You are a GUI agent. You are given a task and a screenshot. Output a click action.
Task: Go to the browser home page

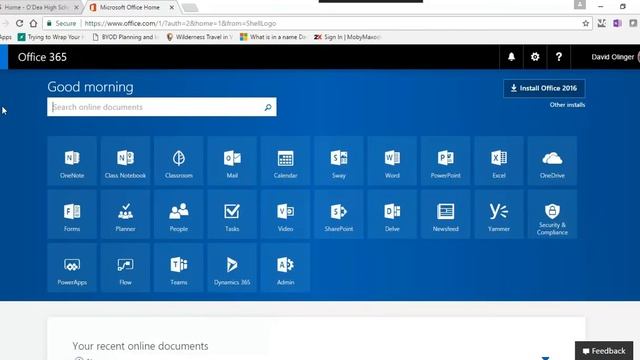(x=33, y=23)
